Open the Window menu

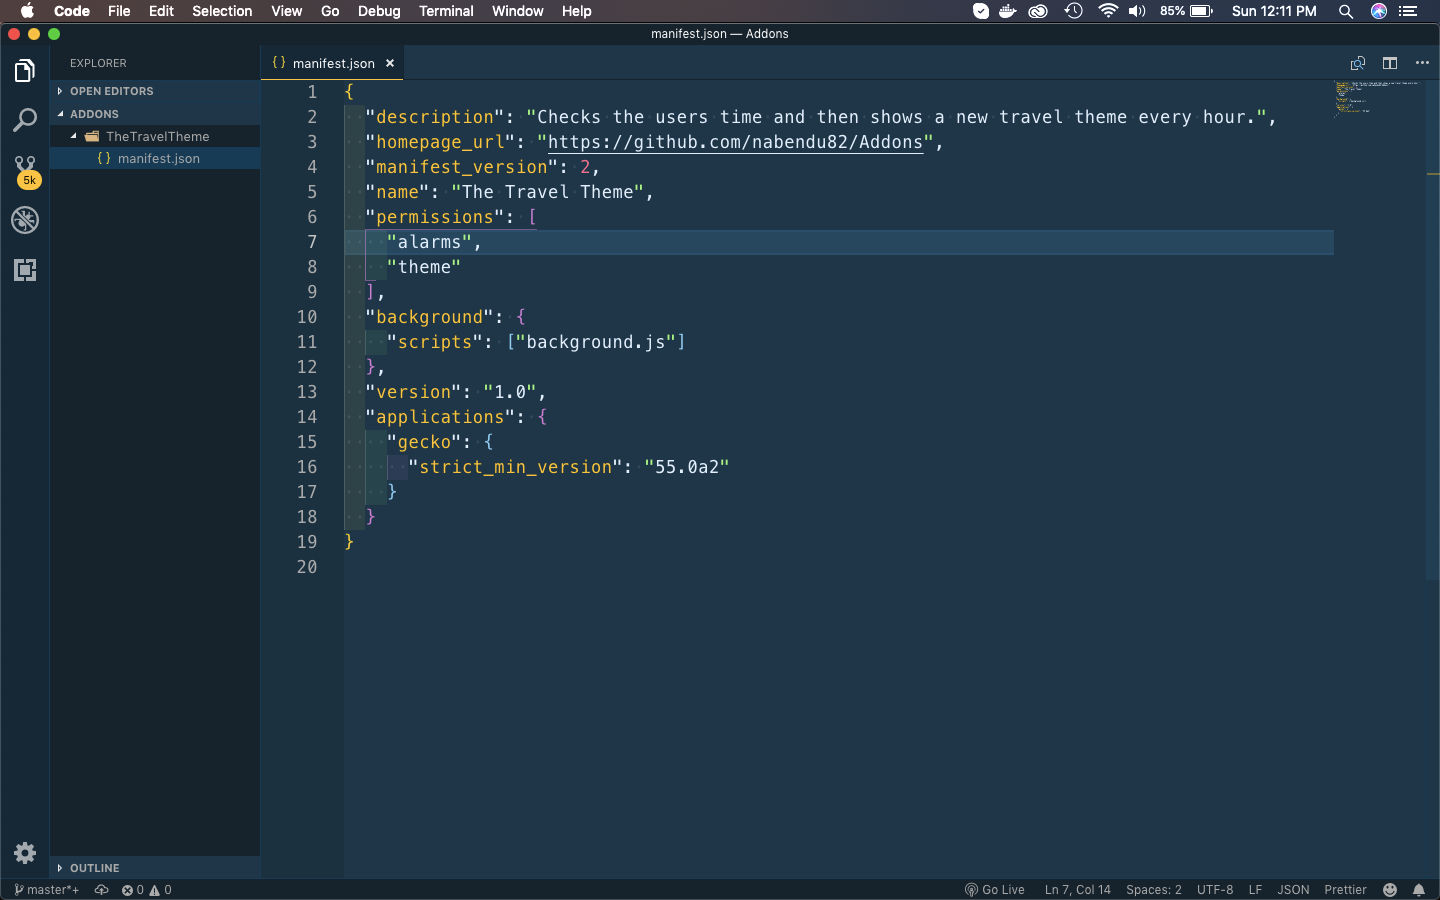517,11
